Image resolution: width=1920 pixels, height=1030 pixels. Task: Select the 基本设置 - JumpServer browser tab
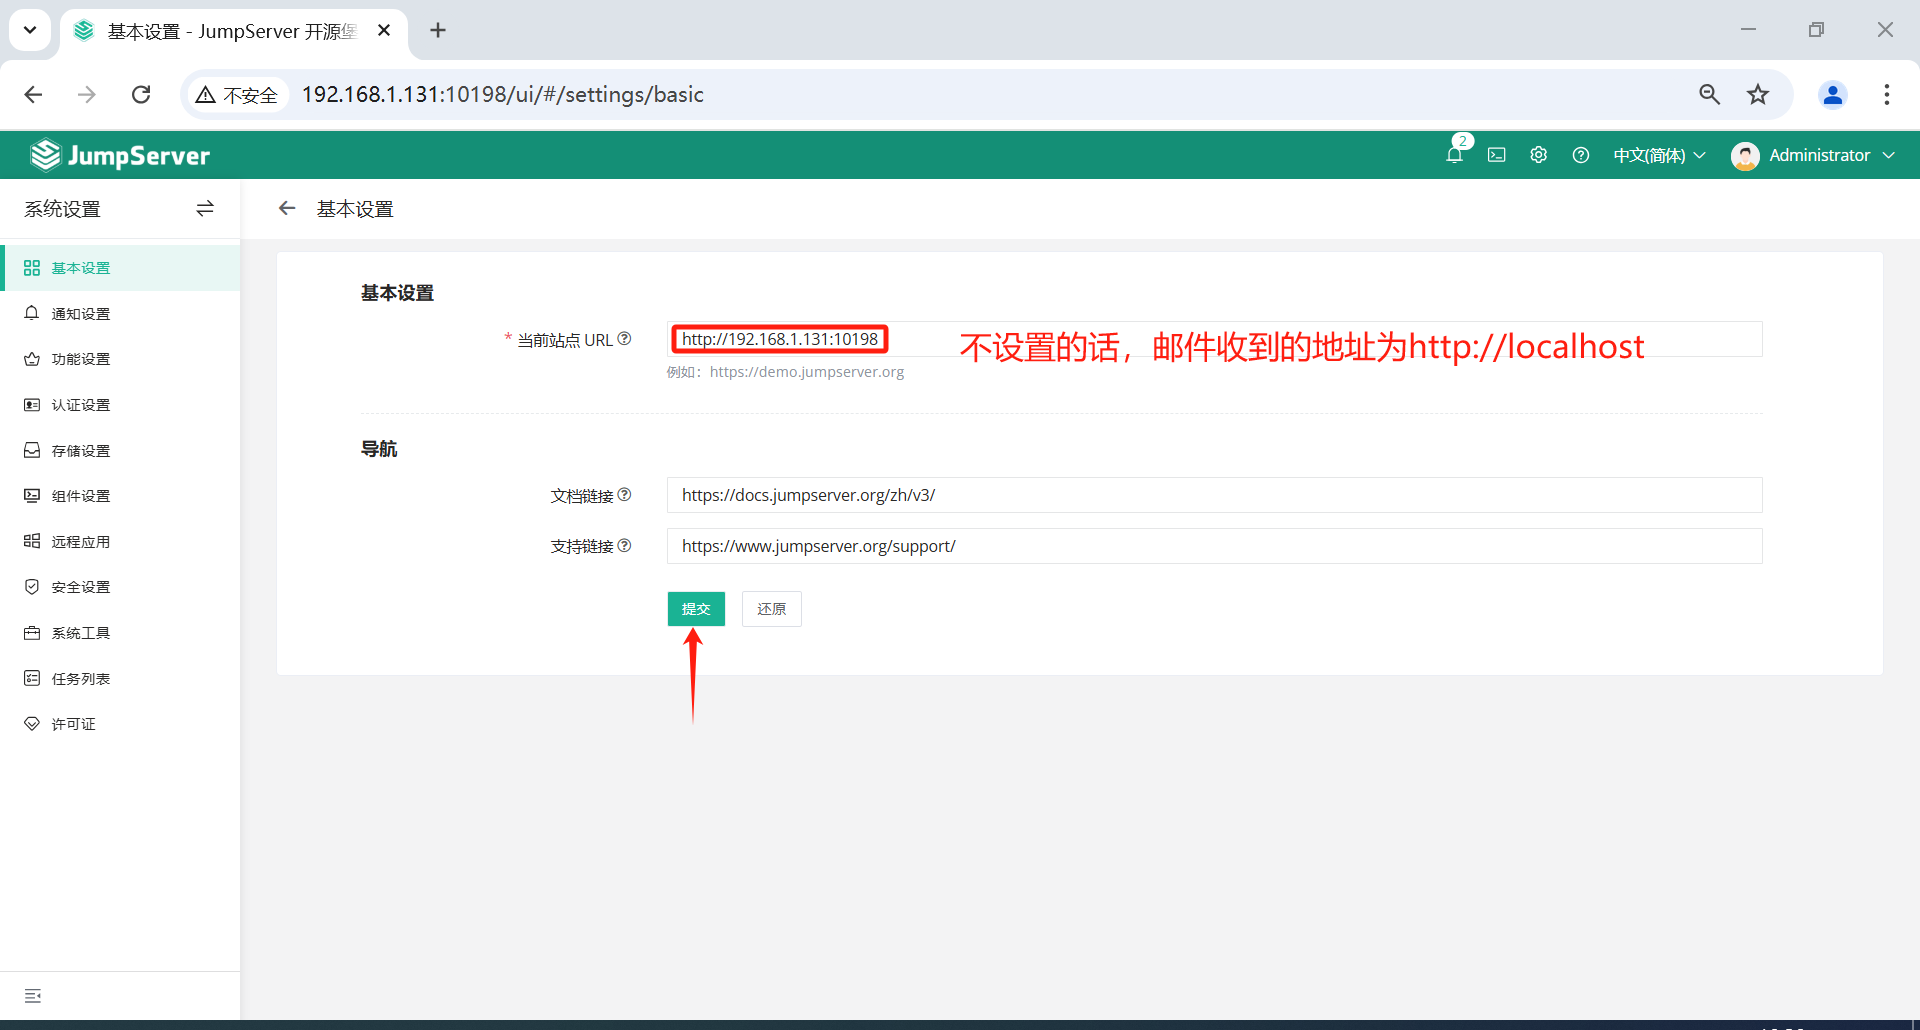pyautogui.click(x=232, y=31)
